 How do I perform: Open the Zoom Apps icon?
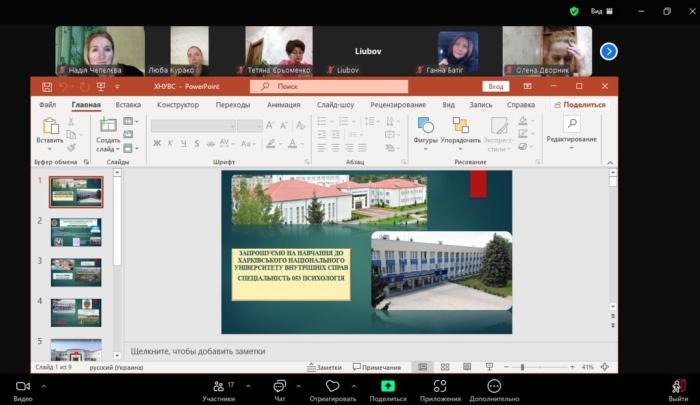click(x=439, y=385)
